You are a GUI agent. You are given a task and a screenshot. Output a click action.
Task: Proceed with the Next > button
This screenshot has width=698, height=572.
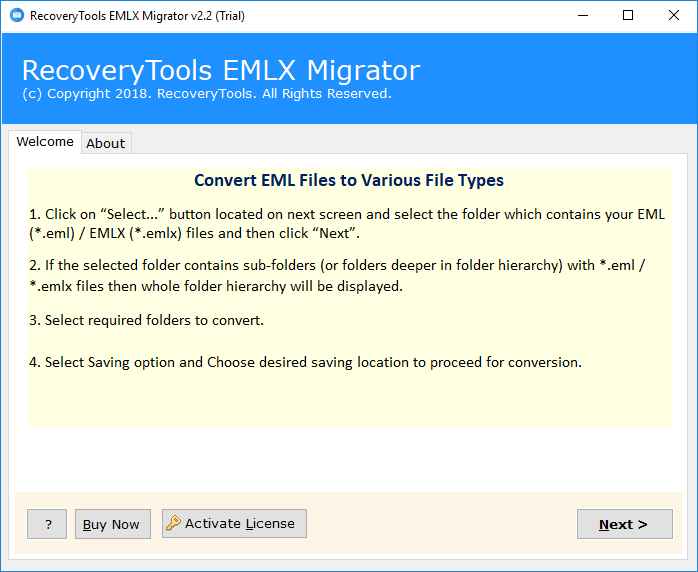[x=625, y=524]
